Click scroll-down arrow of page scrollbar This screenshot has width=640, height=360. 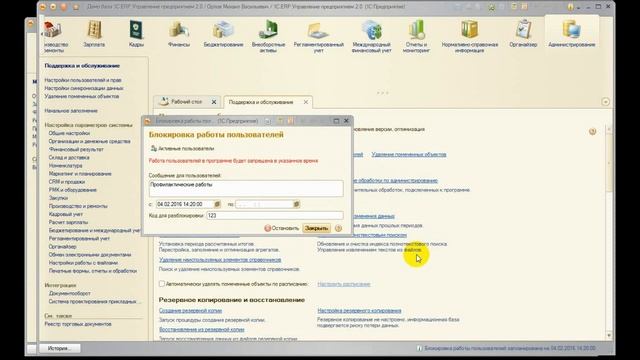[609, 336]
